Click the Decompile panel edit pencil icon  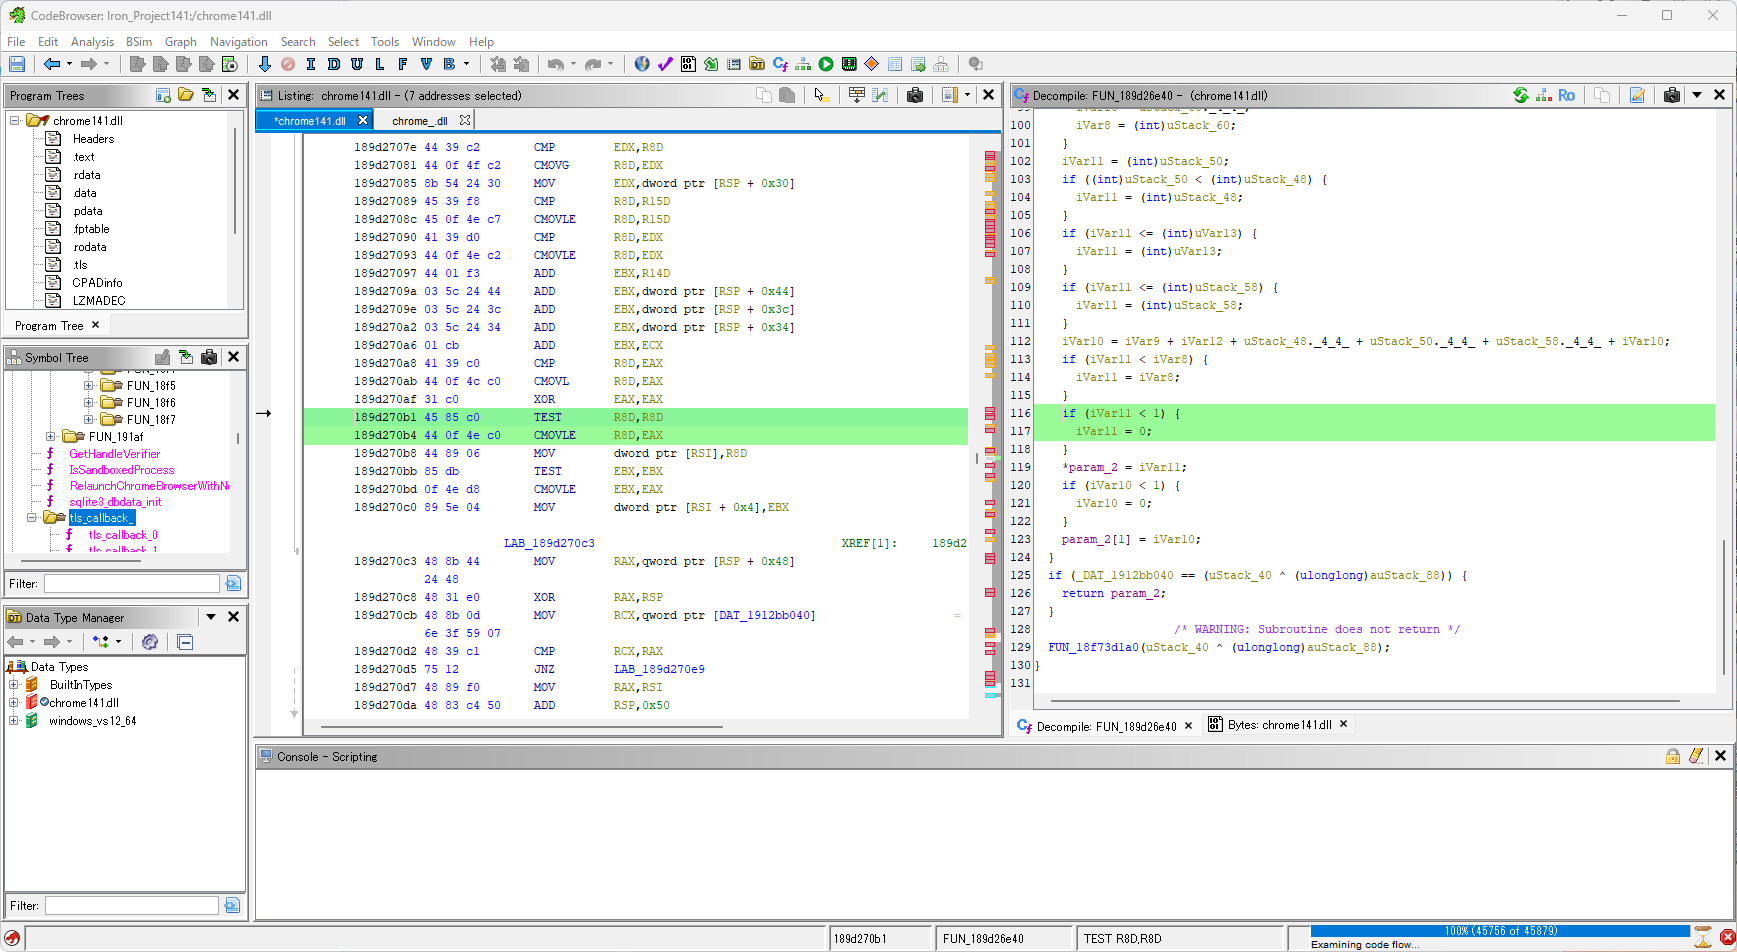tap(1637, 95)
